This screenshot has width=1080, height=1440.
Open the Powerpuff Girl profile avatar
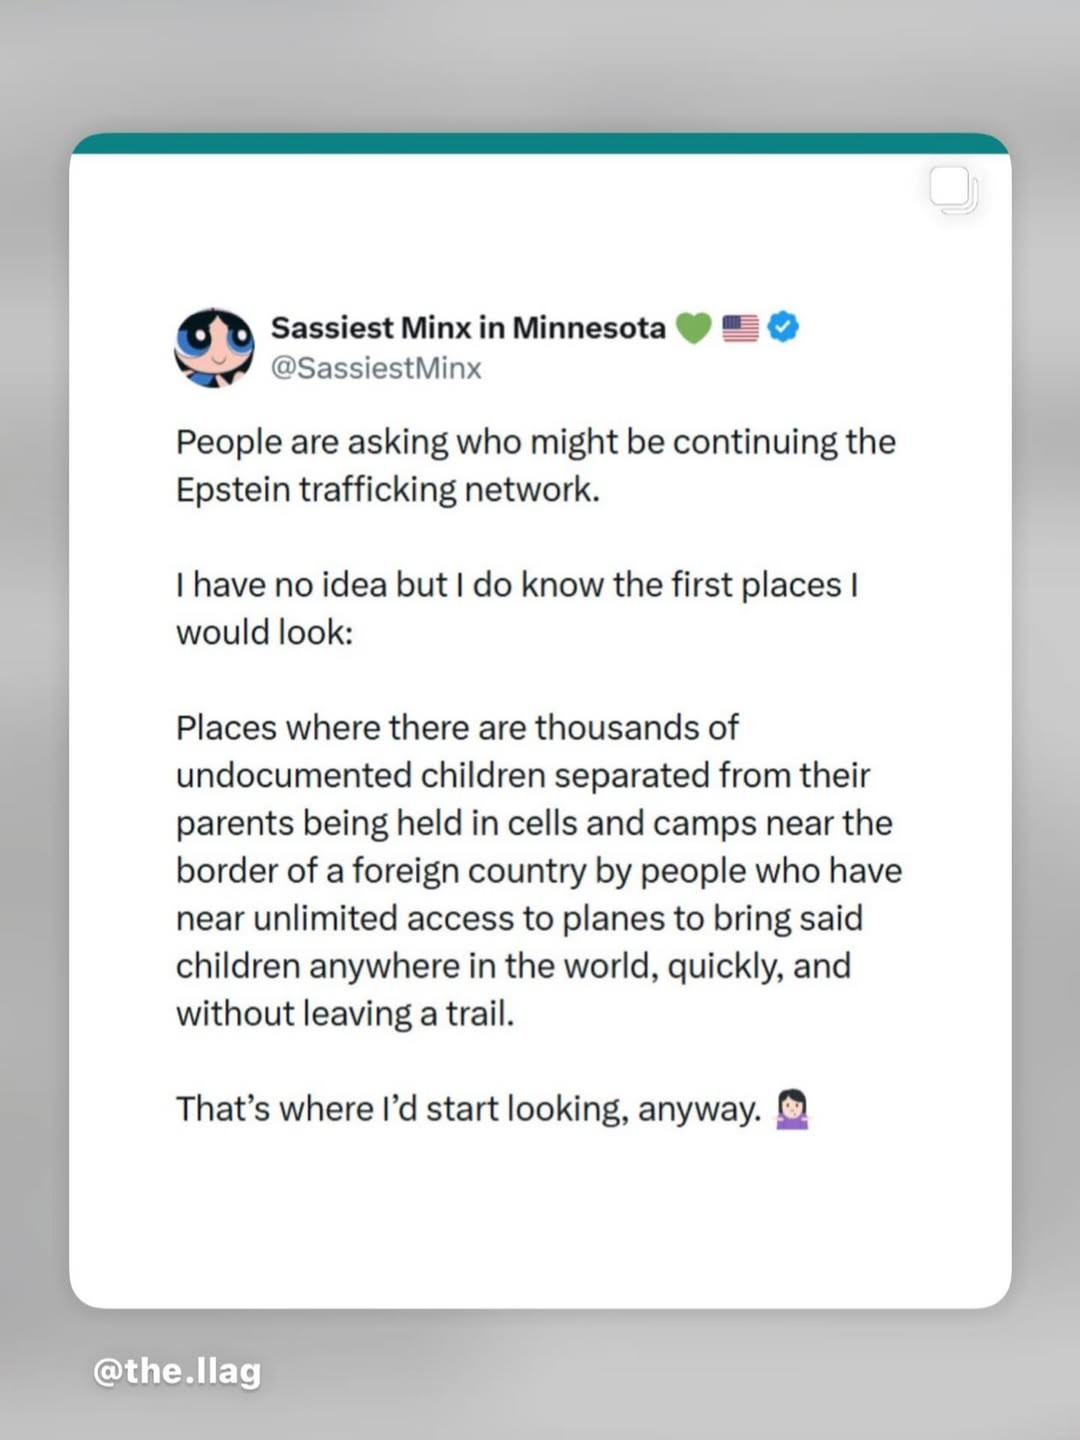(214, 348)
